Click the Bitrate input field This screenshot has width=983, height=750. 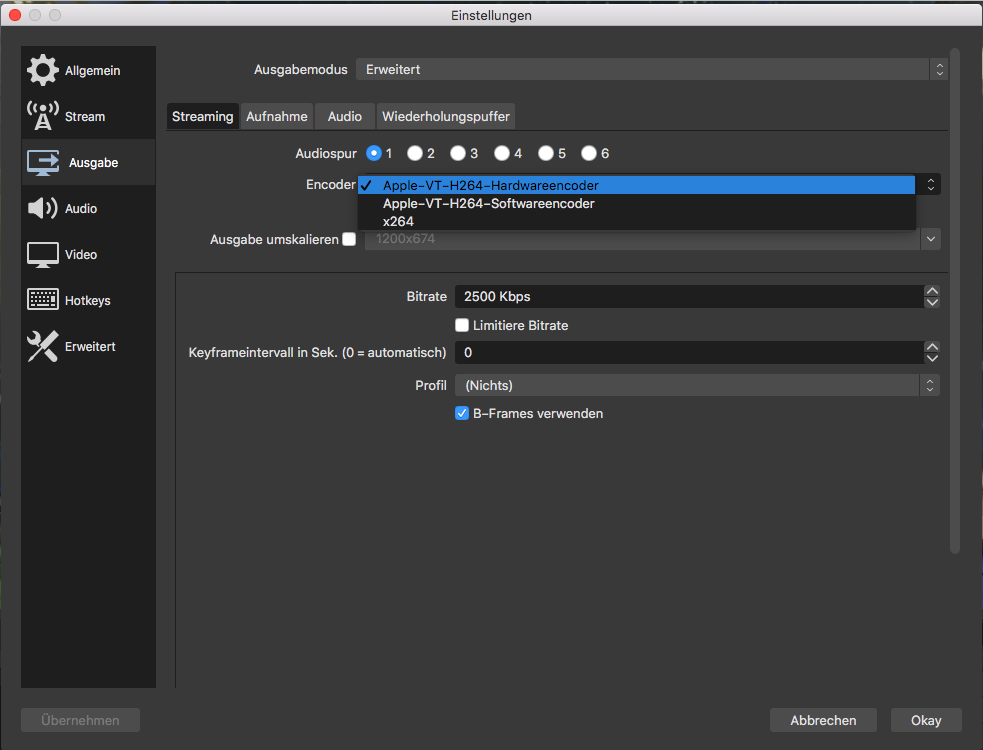686,297
